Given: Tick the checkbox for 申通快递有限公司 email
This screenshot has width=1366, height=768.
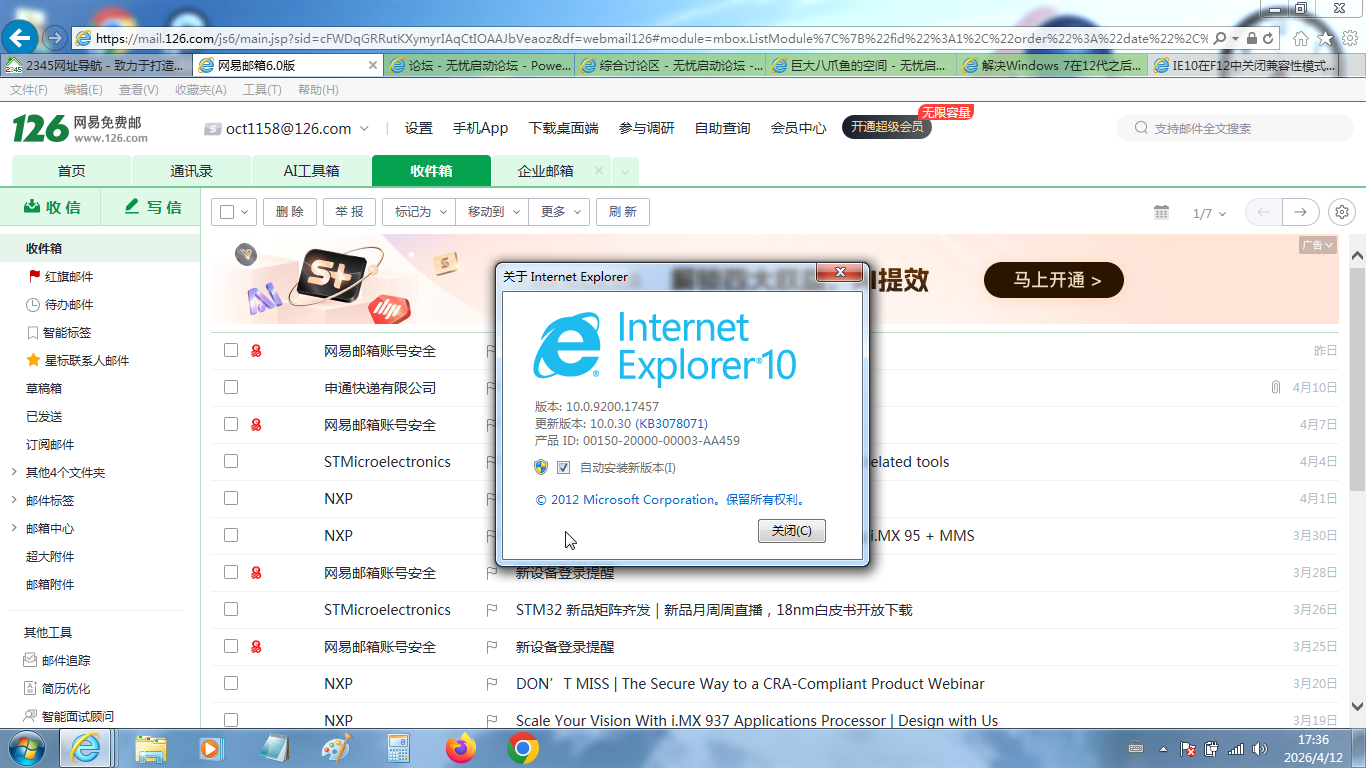Looking at the screenshot, I should pos(231,387).
